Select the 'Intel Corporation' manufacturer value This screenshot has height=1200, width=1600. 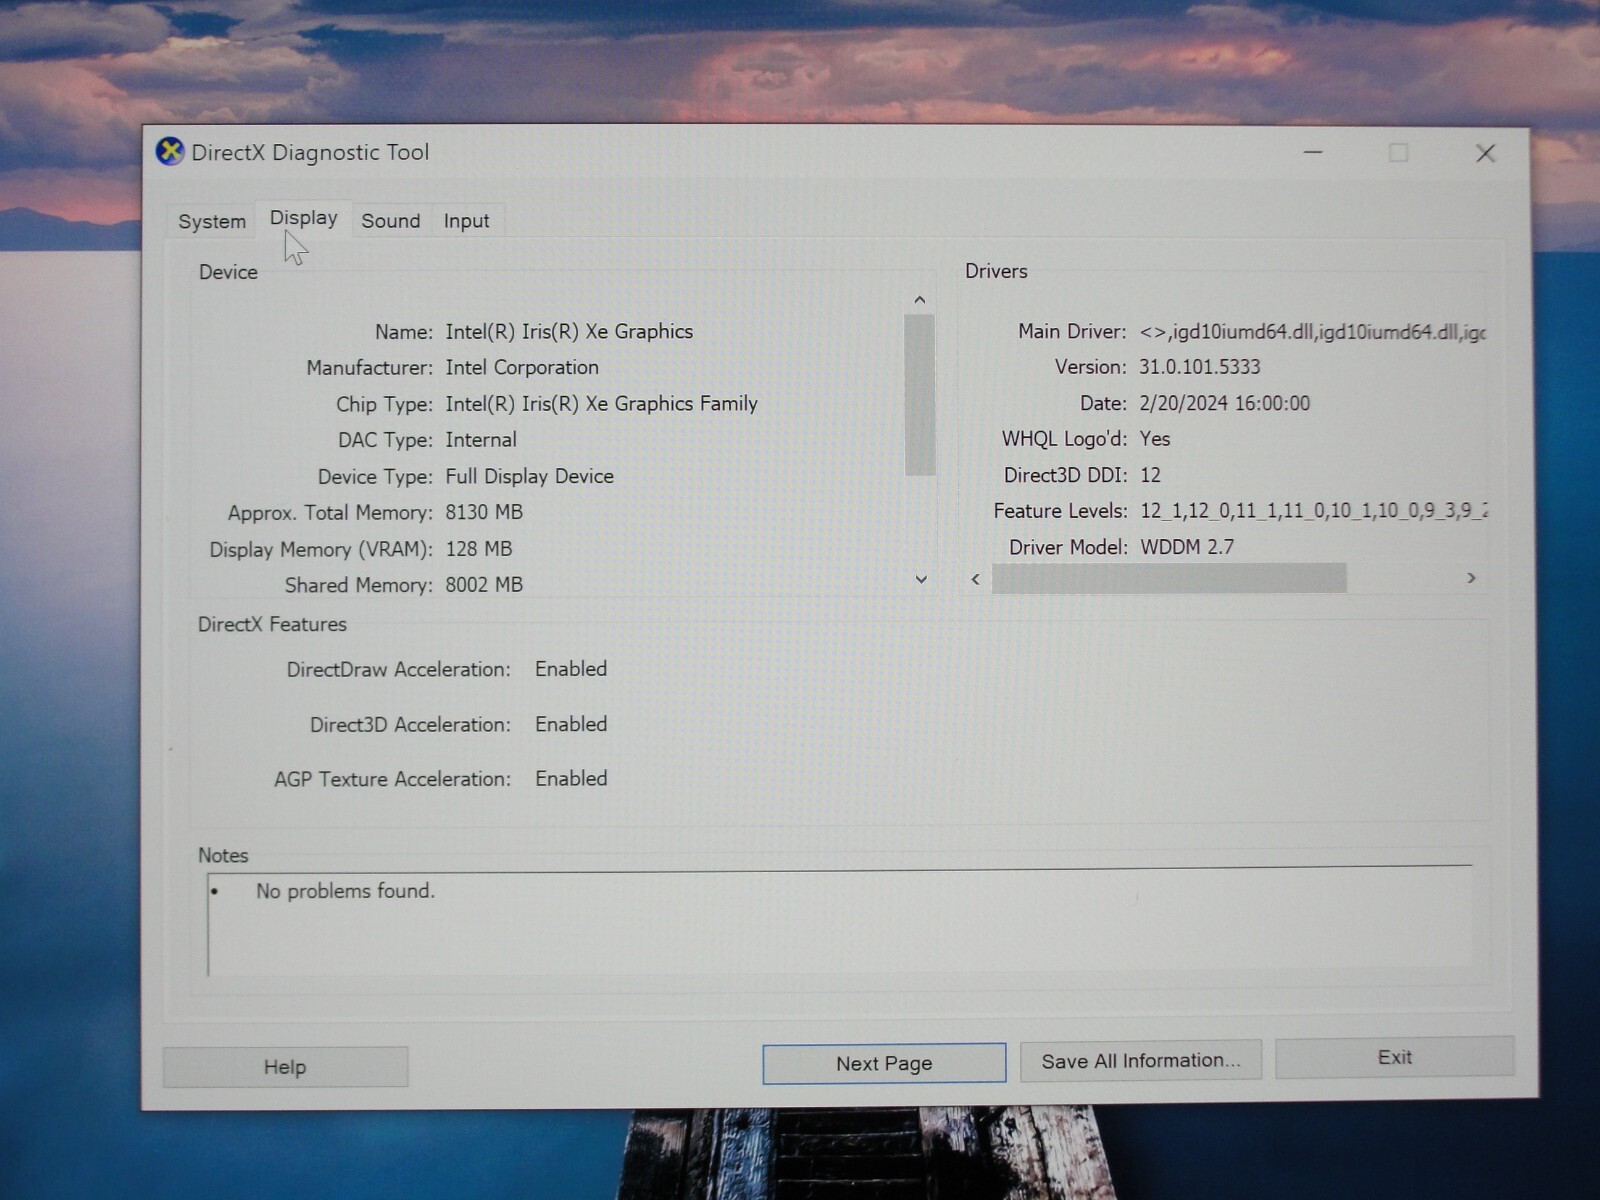(522, 367)
